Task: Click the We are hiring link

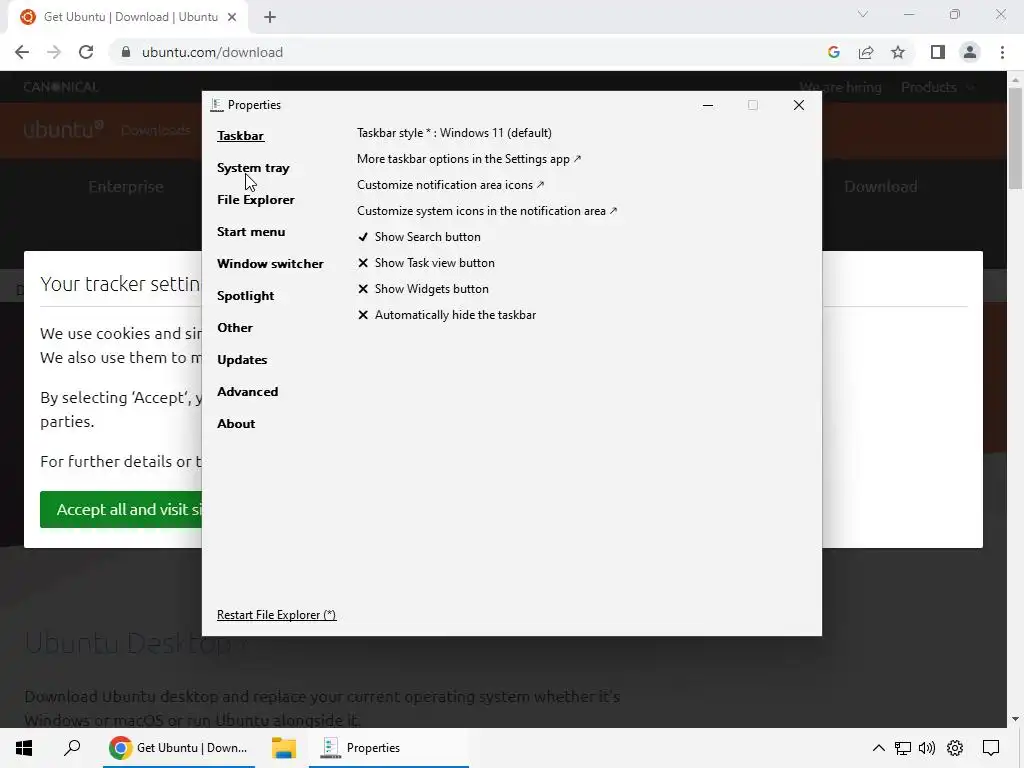Action: tap(840, 87)
